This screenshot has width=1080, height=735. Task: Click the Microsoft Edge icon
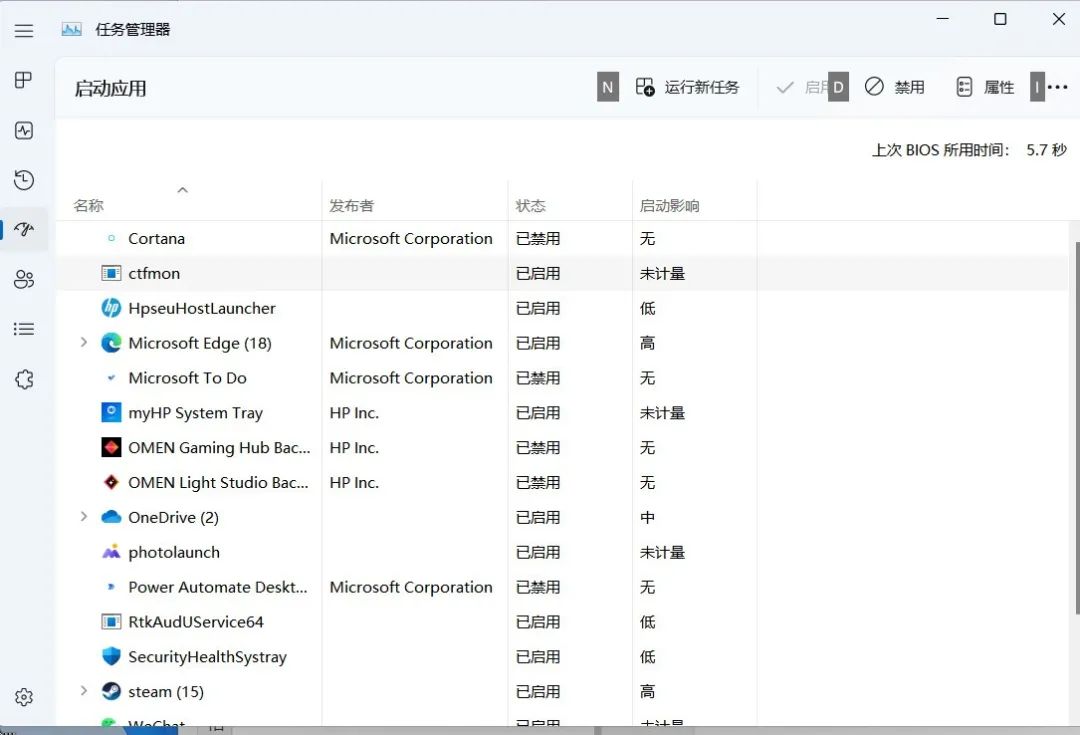click(x=111, y=343)
